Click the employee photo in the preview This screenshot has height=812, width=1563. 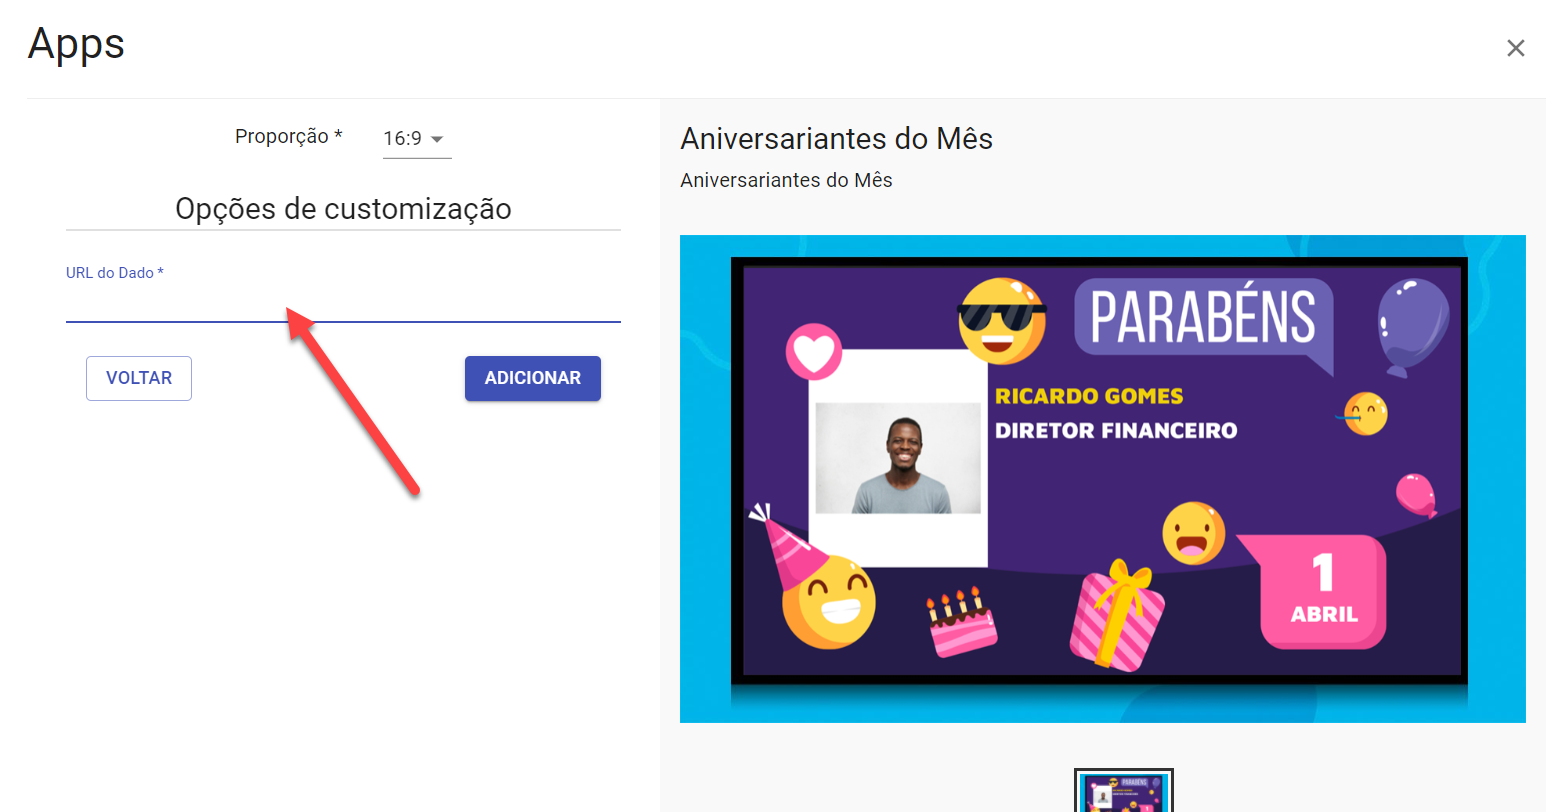tap(898, 458)
